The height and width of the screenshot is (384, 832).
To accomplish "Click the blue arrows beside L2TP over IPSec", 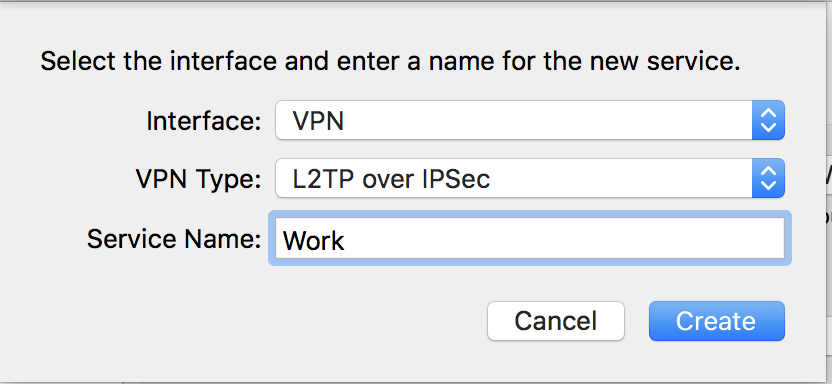I will 768,178.
